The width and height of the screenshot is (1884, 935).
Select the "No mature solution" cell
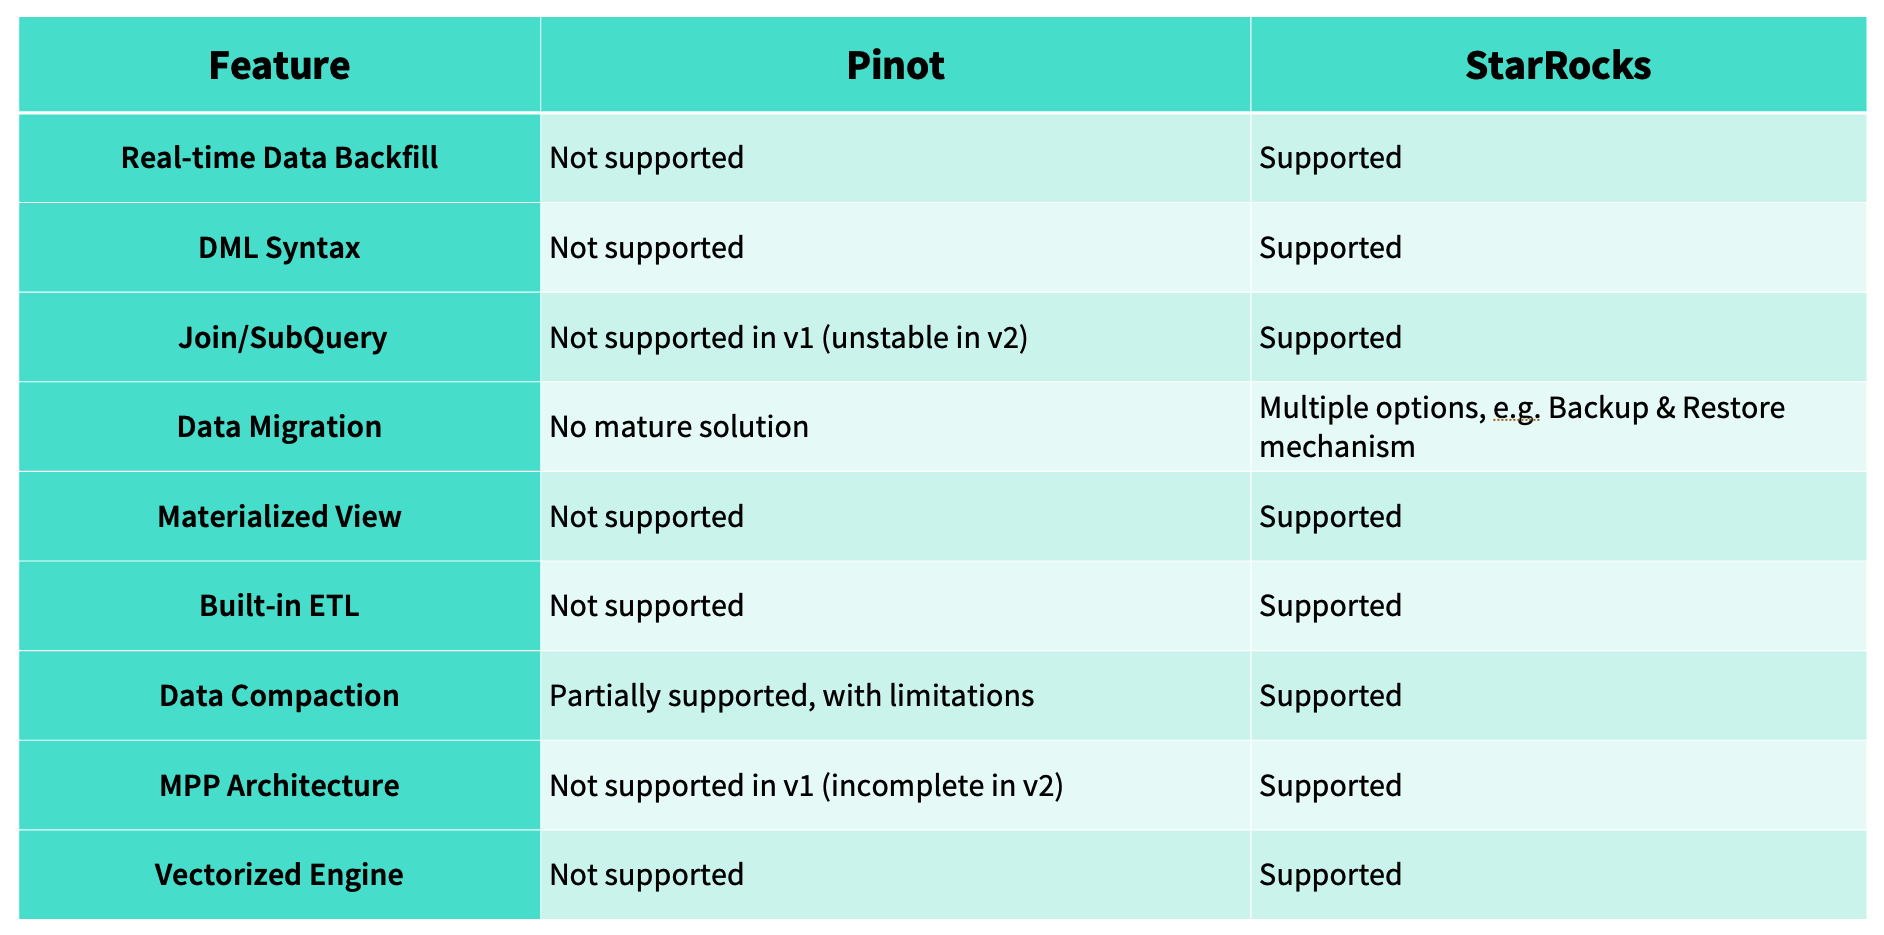tap(679, 427)
